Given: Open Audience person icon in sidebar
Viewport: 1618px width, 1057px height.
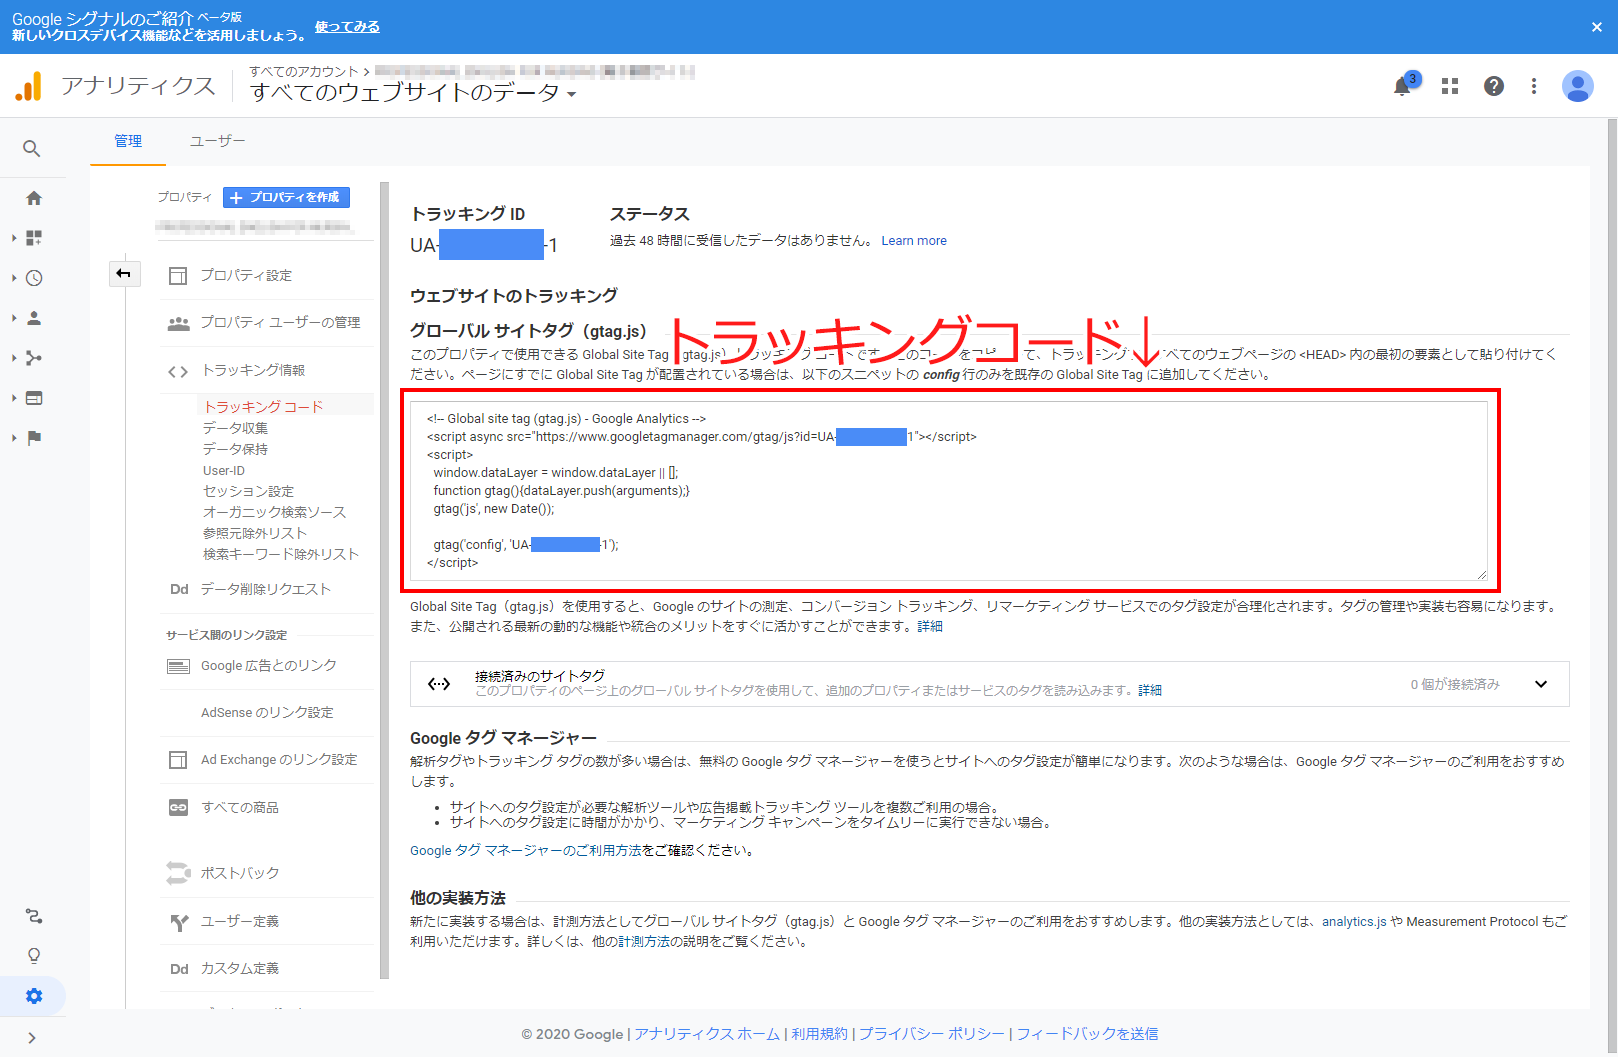Looking at the screenshot, I should coord(34,318).
